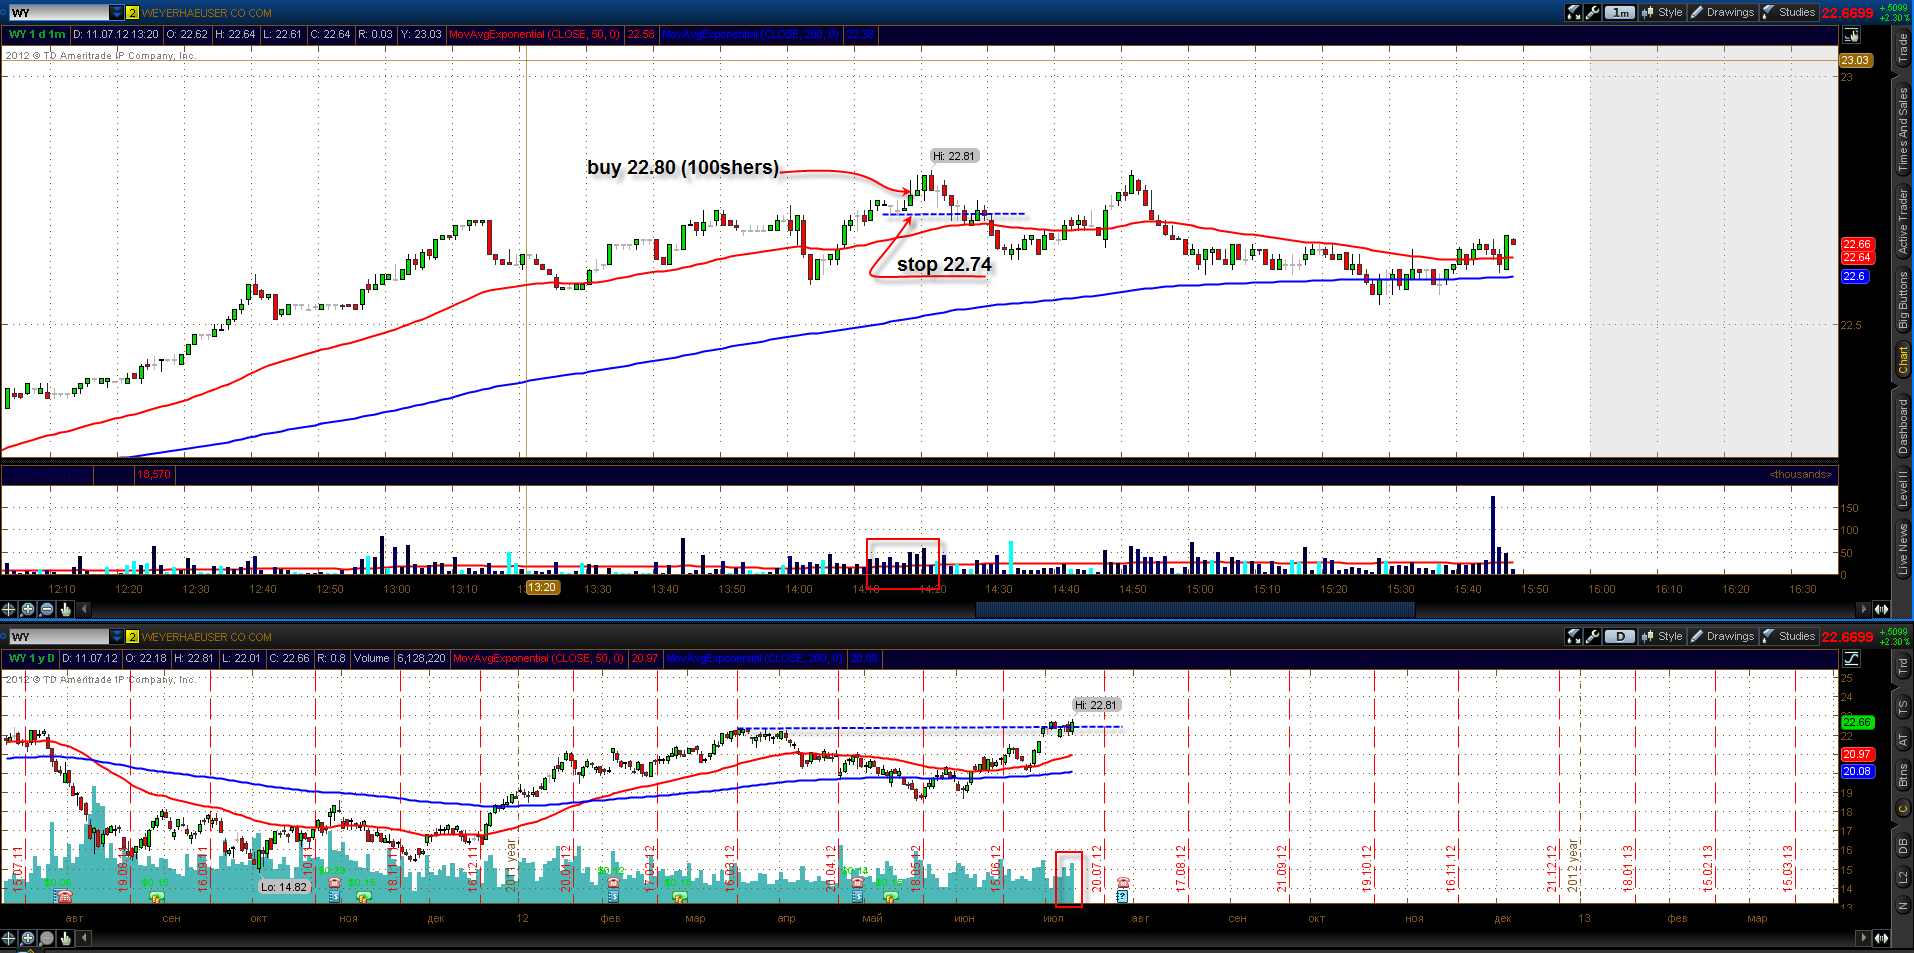
Task: Expand symbol dropdown arrow in lower chart
Action: click(117, 637)
